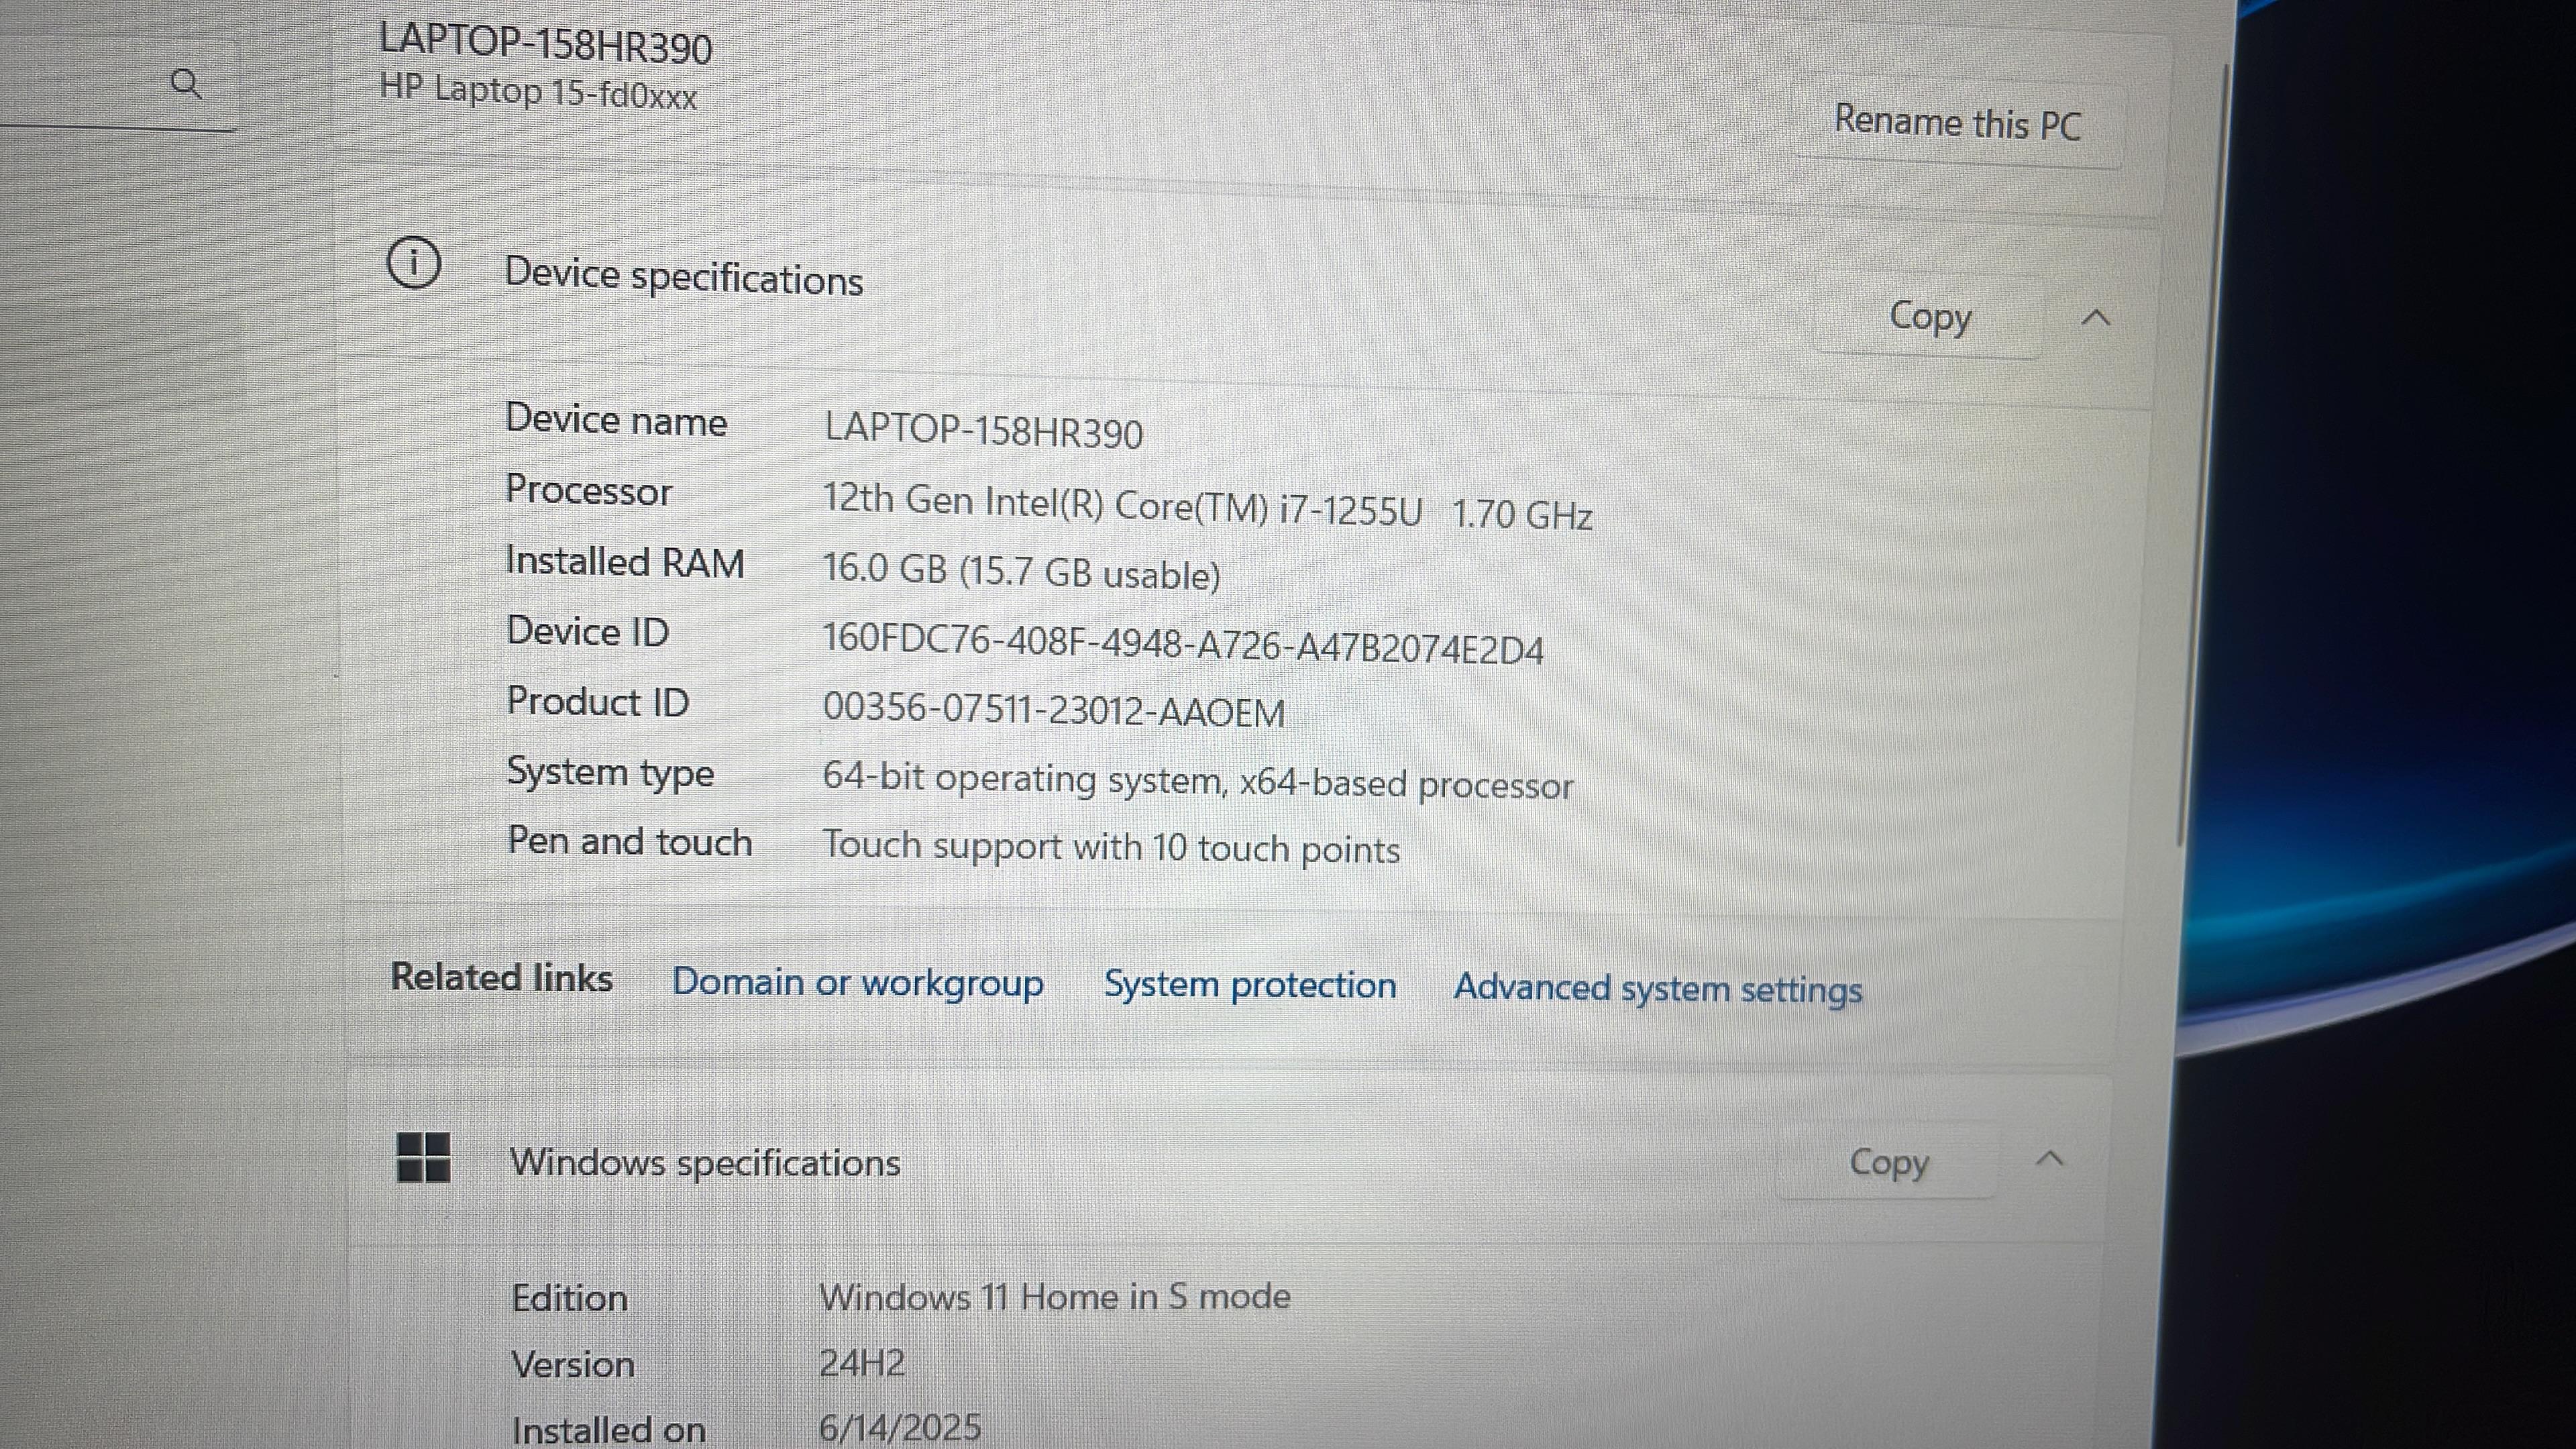The image size is (2576, 1449).
Task: Click the Installed RAM label
Action: coord(624,561)
